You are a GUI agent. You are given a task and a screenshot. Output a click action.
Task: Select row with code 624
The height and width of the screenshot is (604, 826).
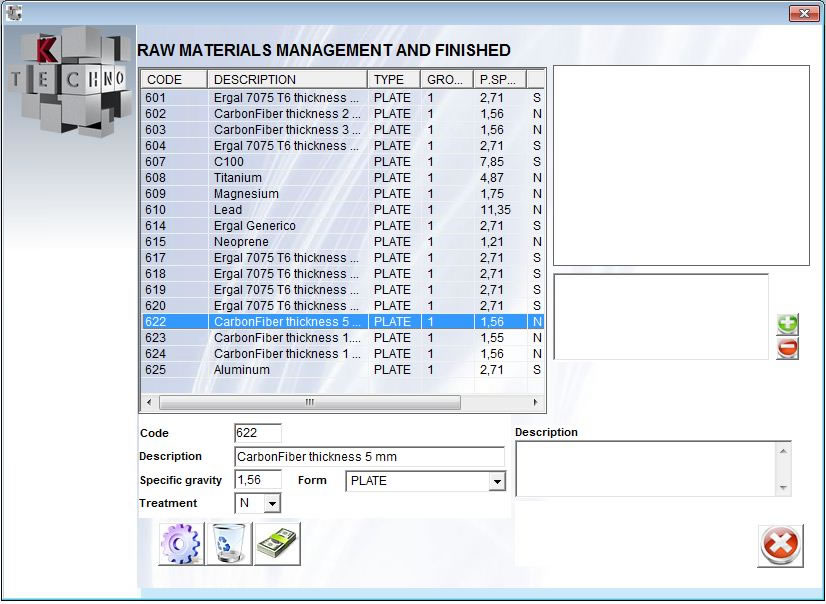click(x=343, y=354)
